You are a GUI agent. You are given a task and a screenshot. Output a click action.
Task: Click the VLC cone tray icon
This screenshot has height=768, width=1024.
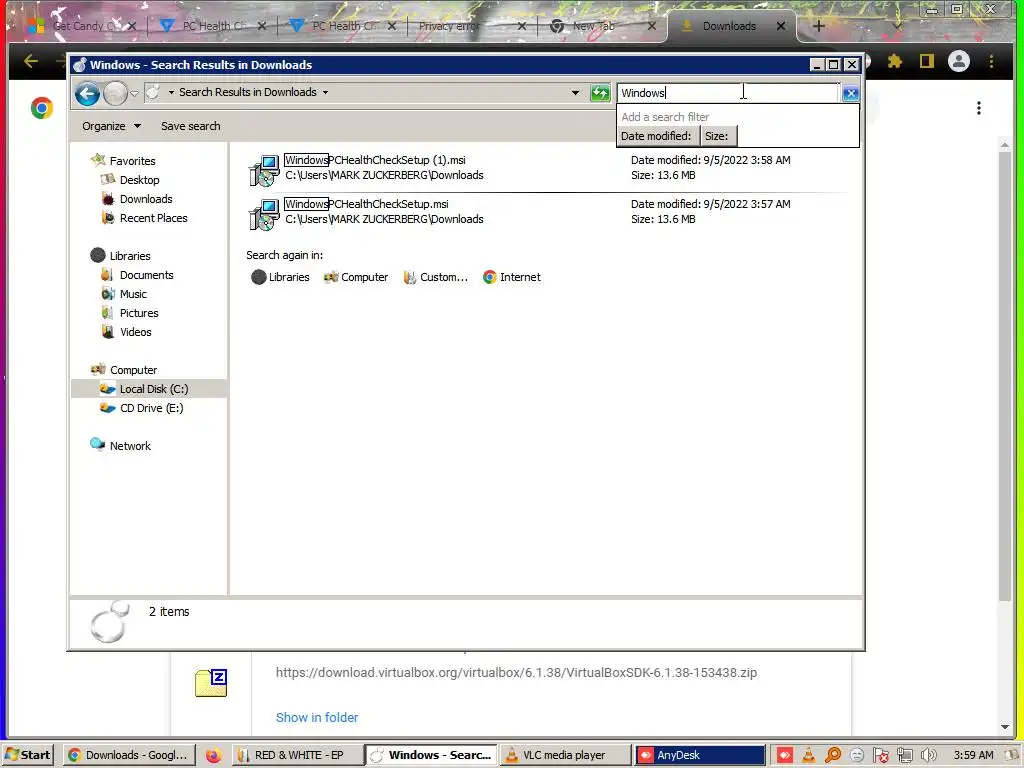[x=808, y=756]
